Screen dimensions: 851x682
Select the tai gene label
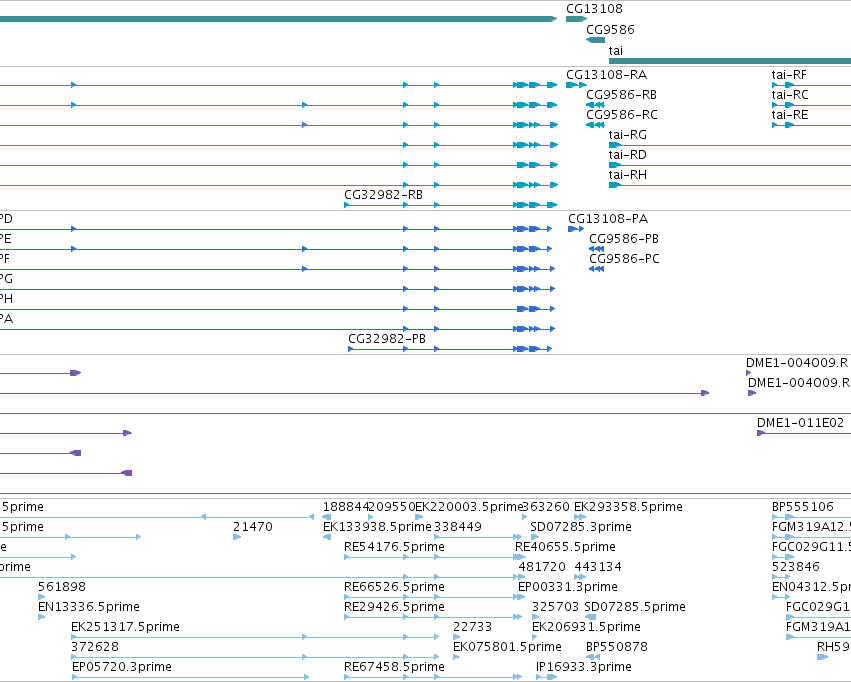[615, 50]
